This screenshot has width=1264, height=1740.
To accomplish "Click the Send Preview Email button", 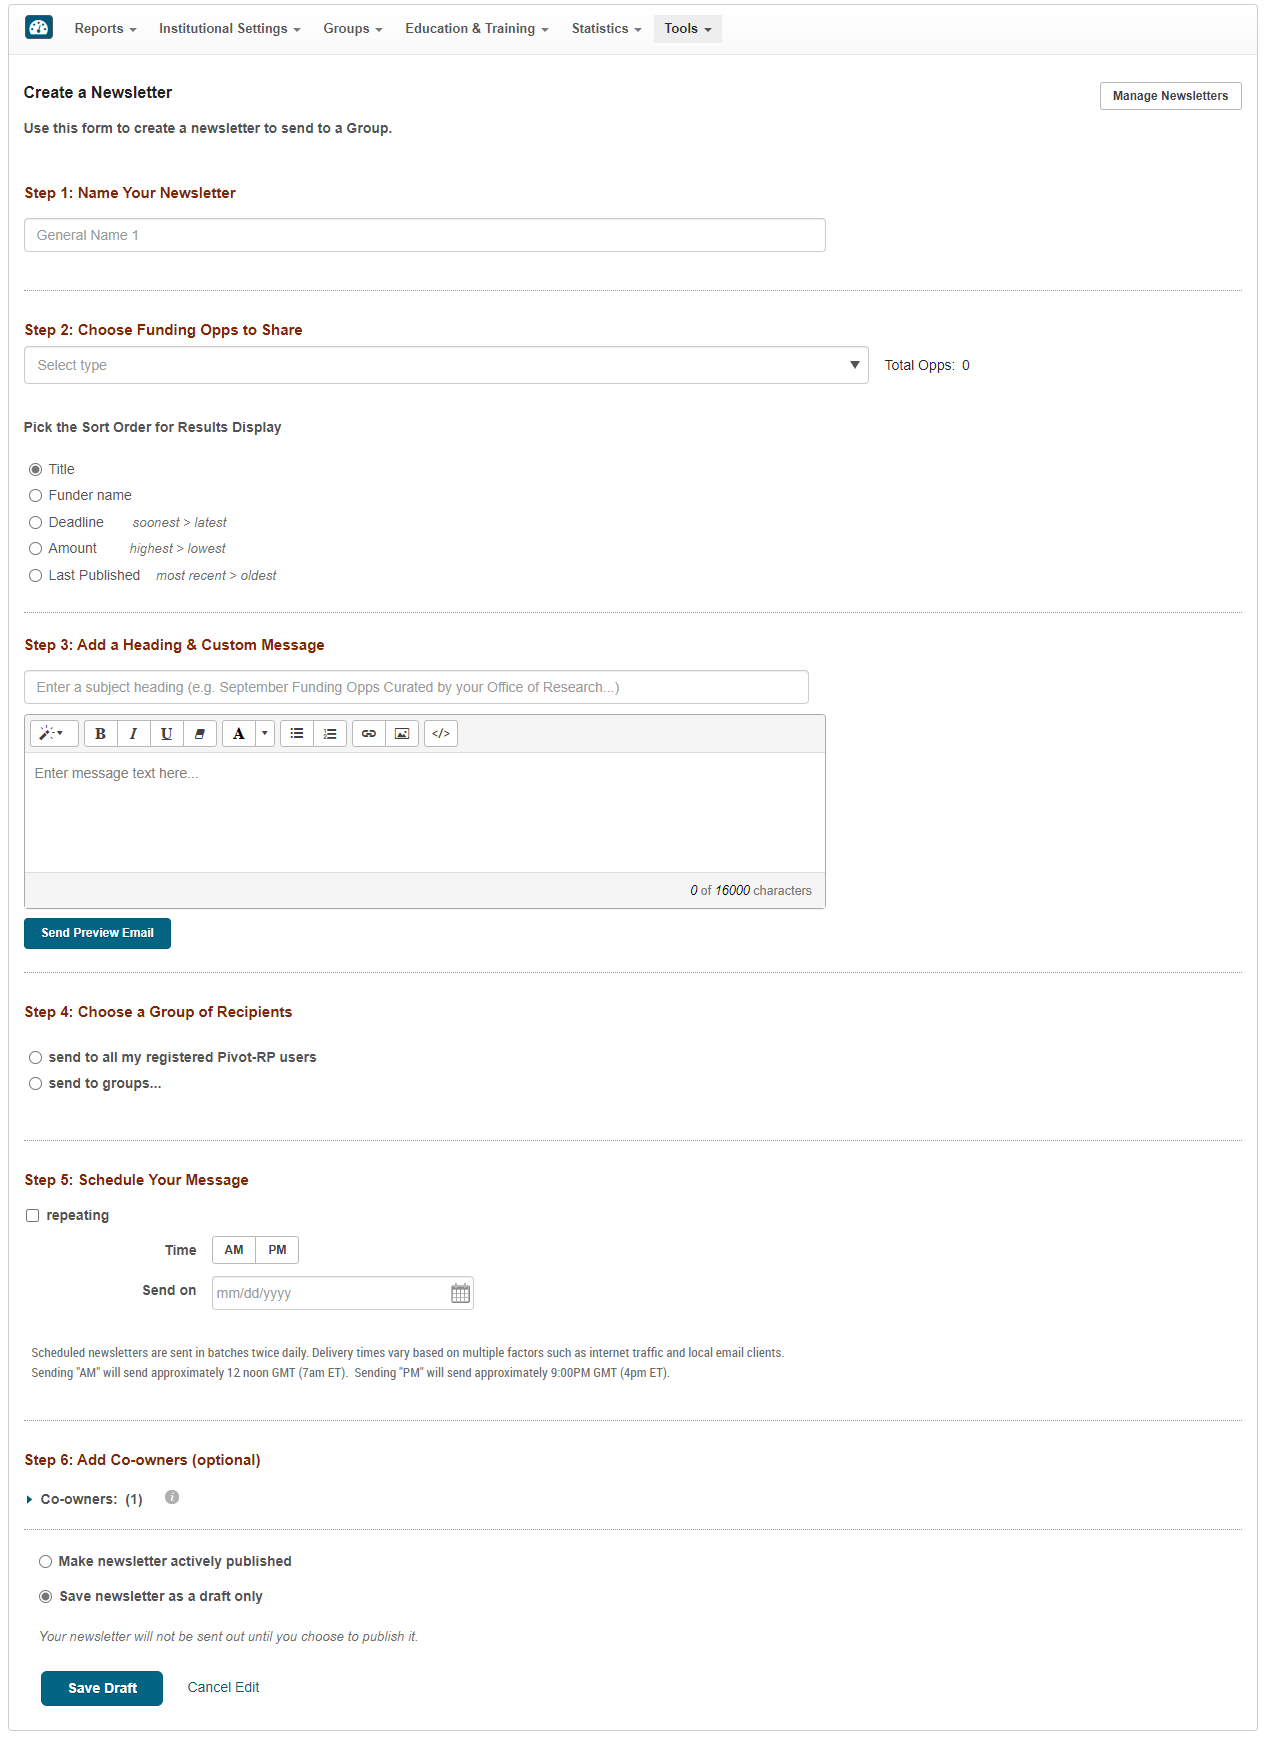I will coord(97,933).
